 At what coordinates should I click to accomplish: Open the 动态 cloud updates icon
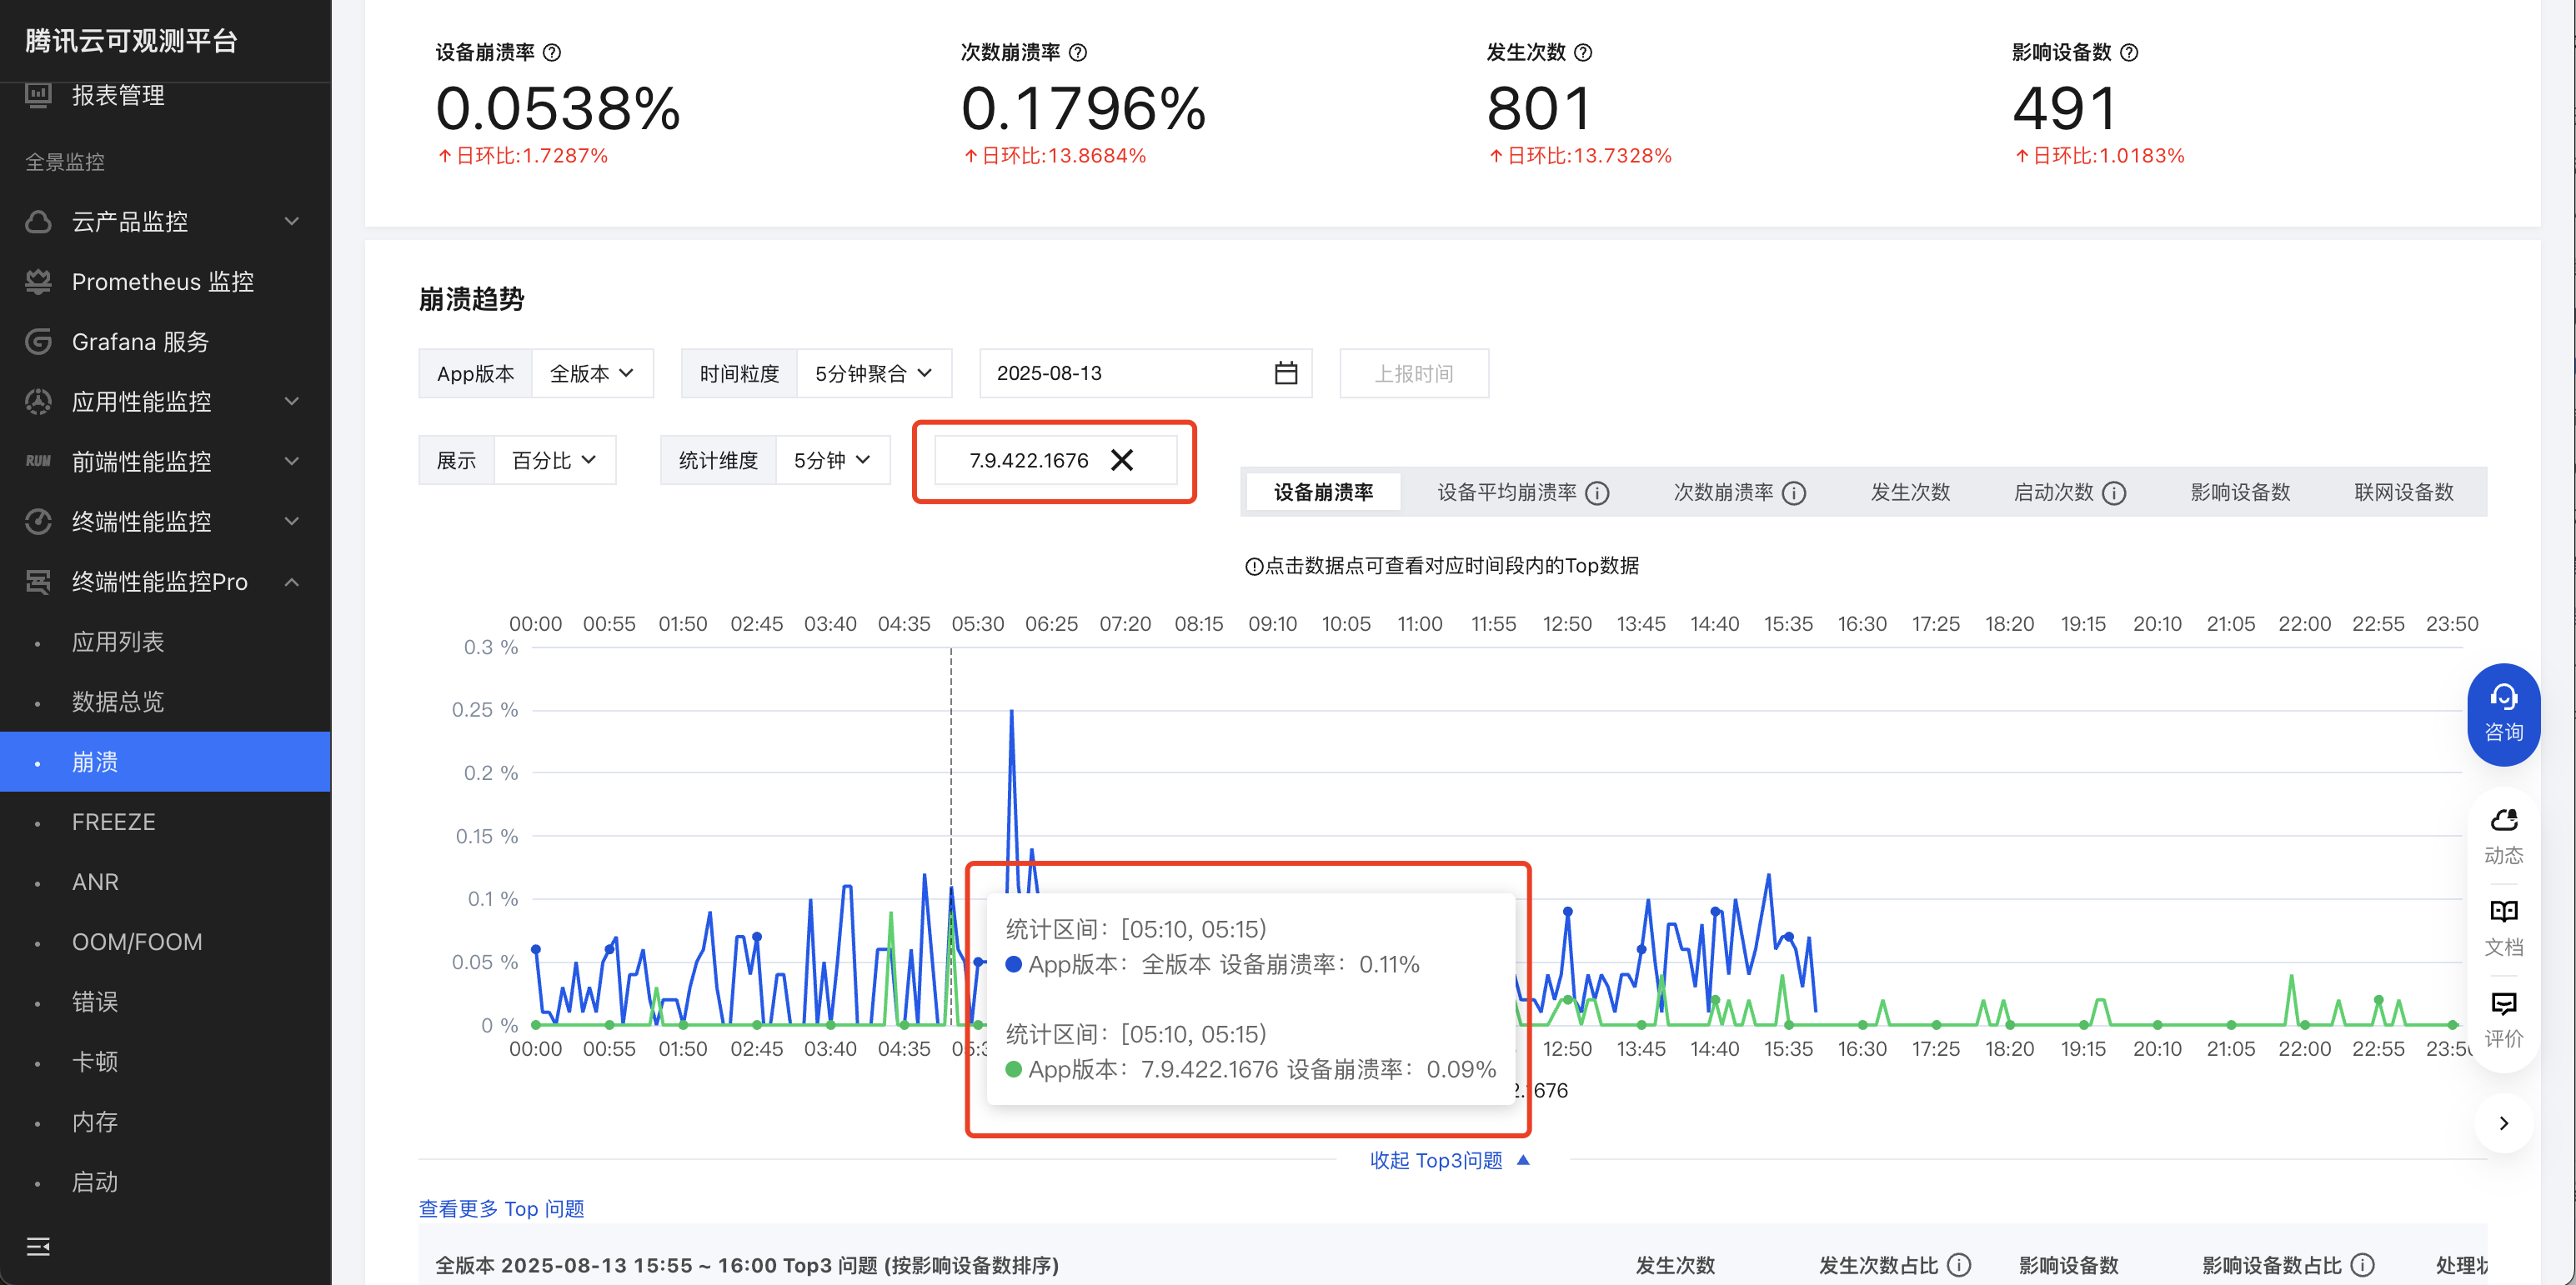click(2503, 821)
